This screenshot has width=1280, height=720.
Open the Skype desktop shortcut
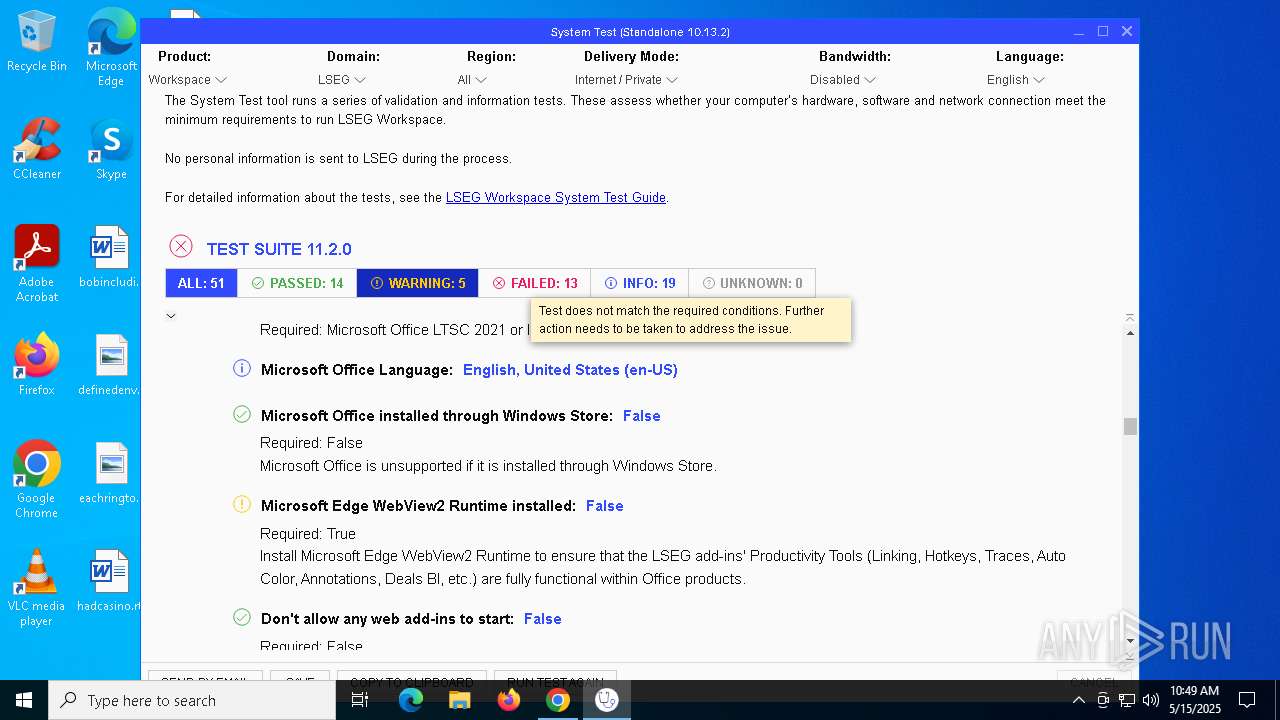(x=111, y=149)
